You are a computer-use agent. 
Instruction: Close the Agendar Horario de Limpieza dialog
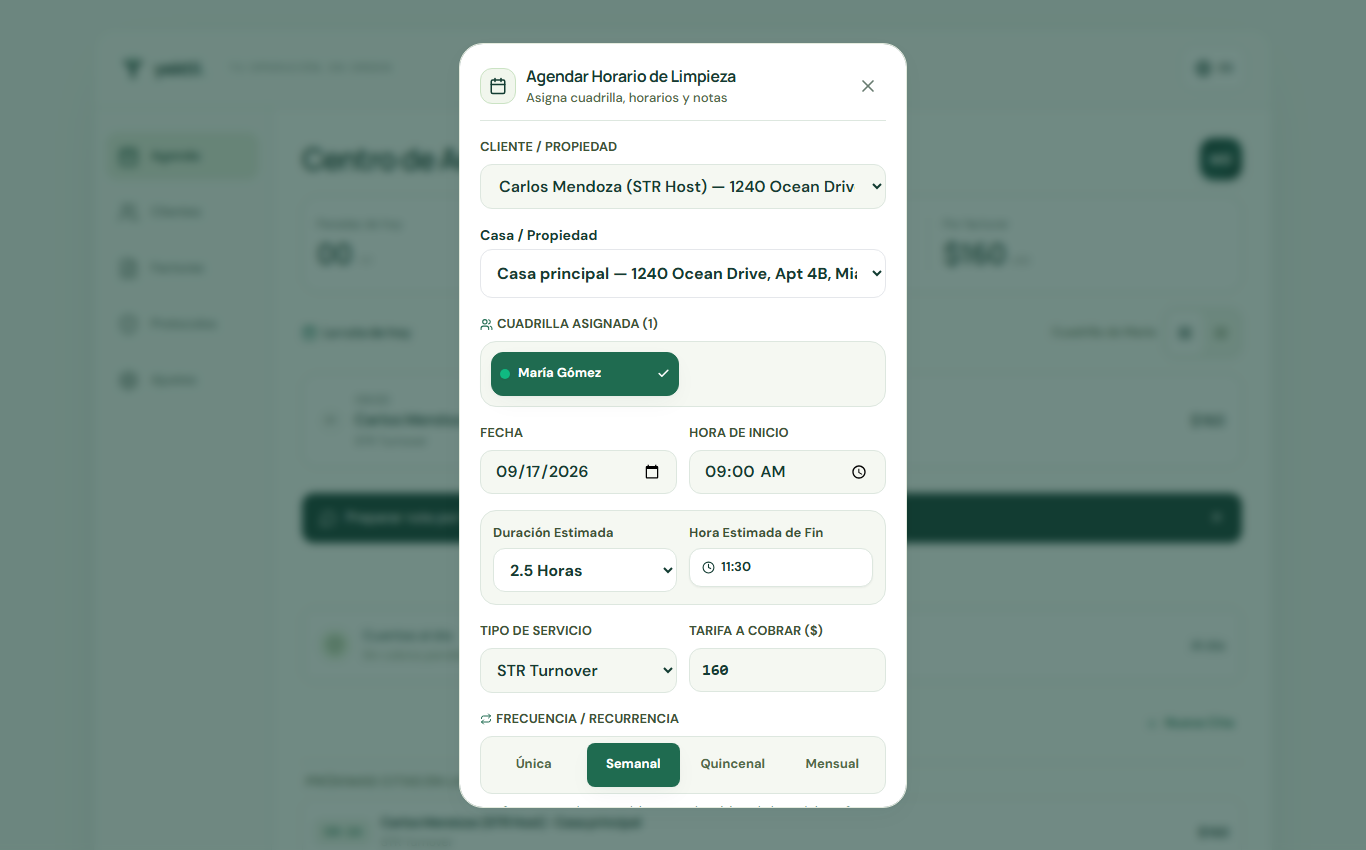(x=868, y=86)
